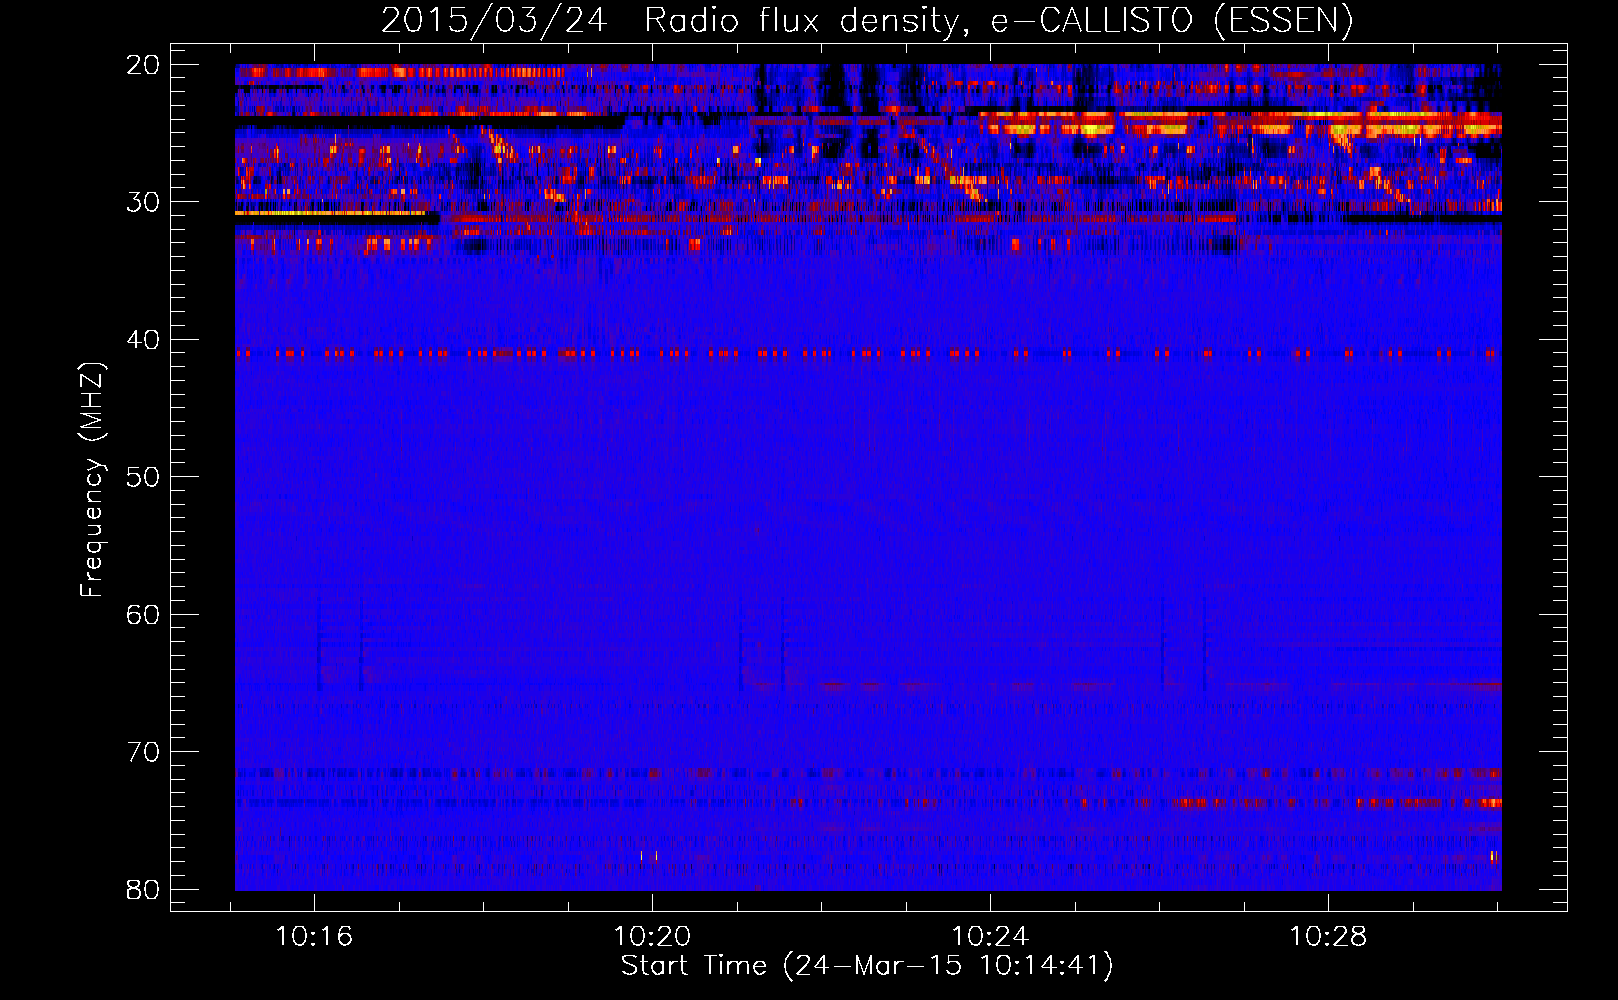Click the '20' frequency tick label
The height and width of the screenshot is (1000, 1618).
point(143,65)
